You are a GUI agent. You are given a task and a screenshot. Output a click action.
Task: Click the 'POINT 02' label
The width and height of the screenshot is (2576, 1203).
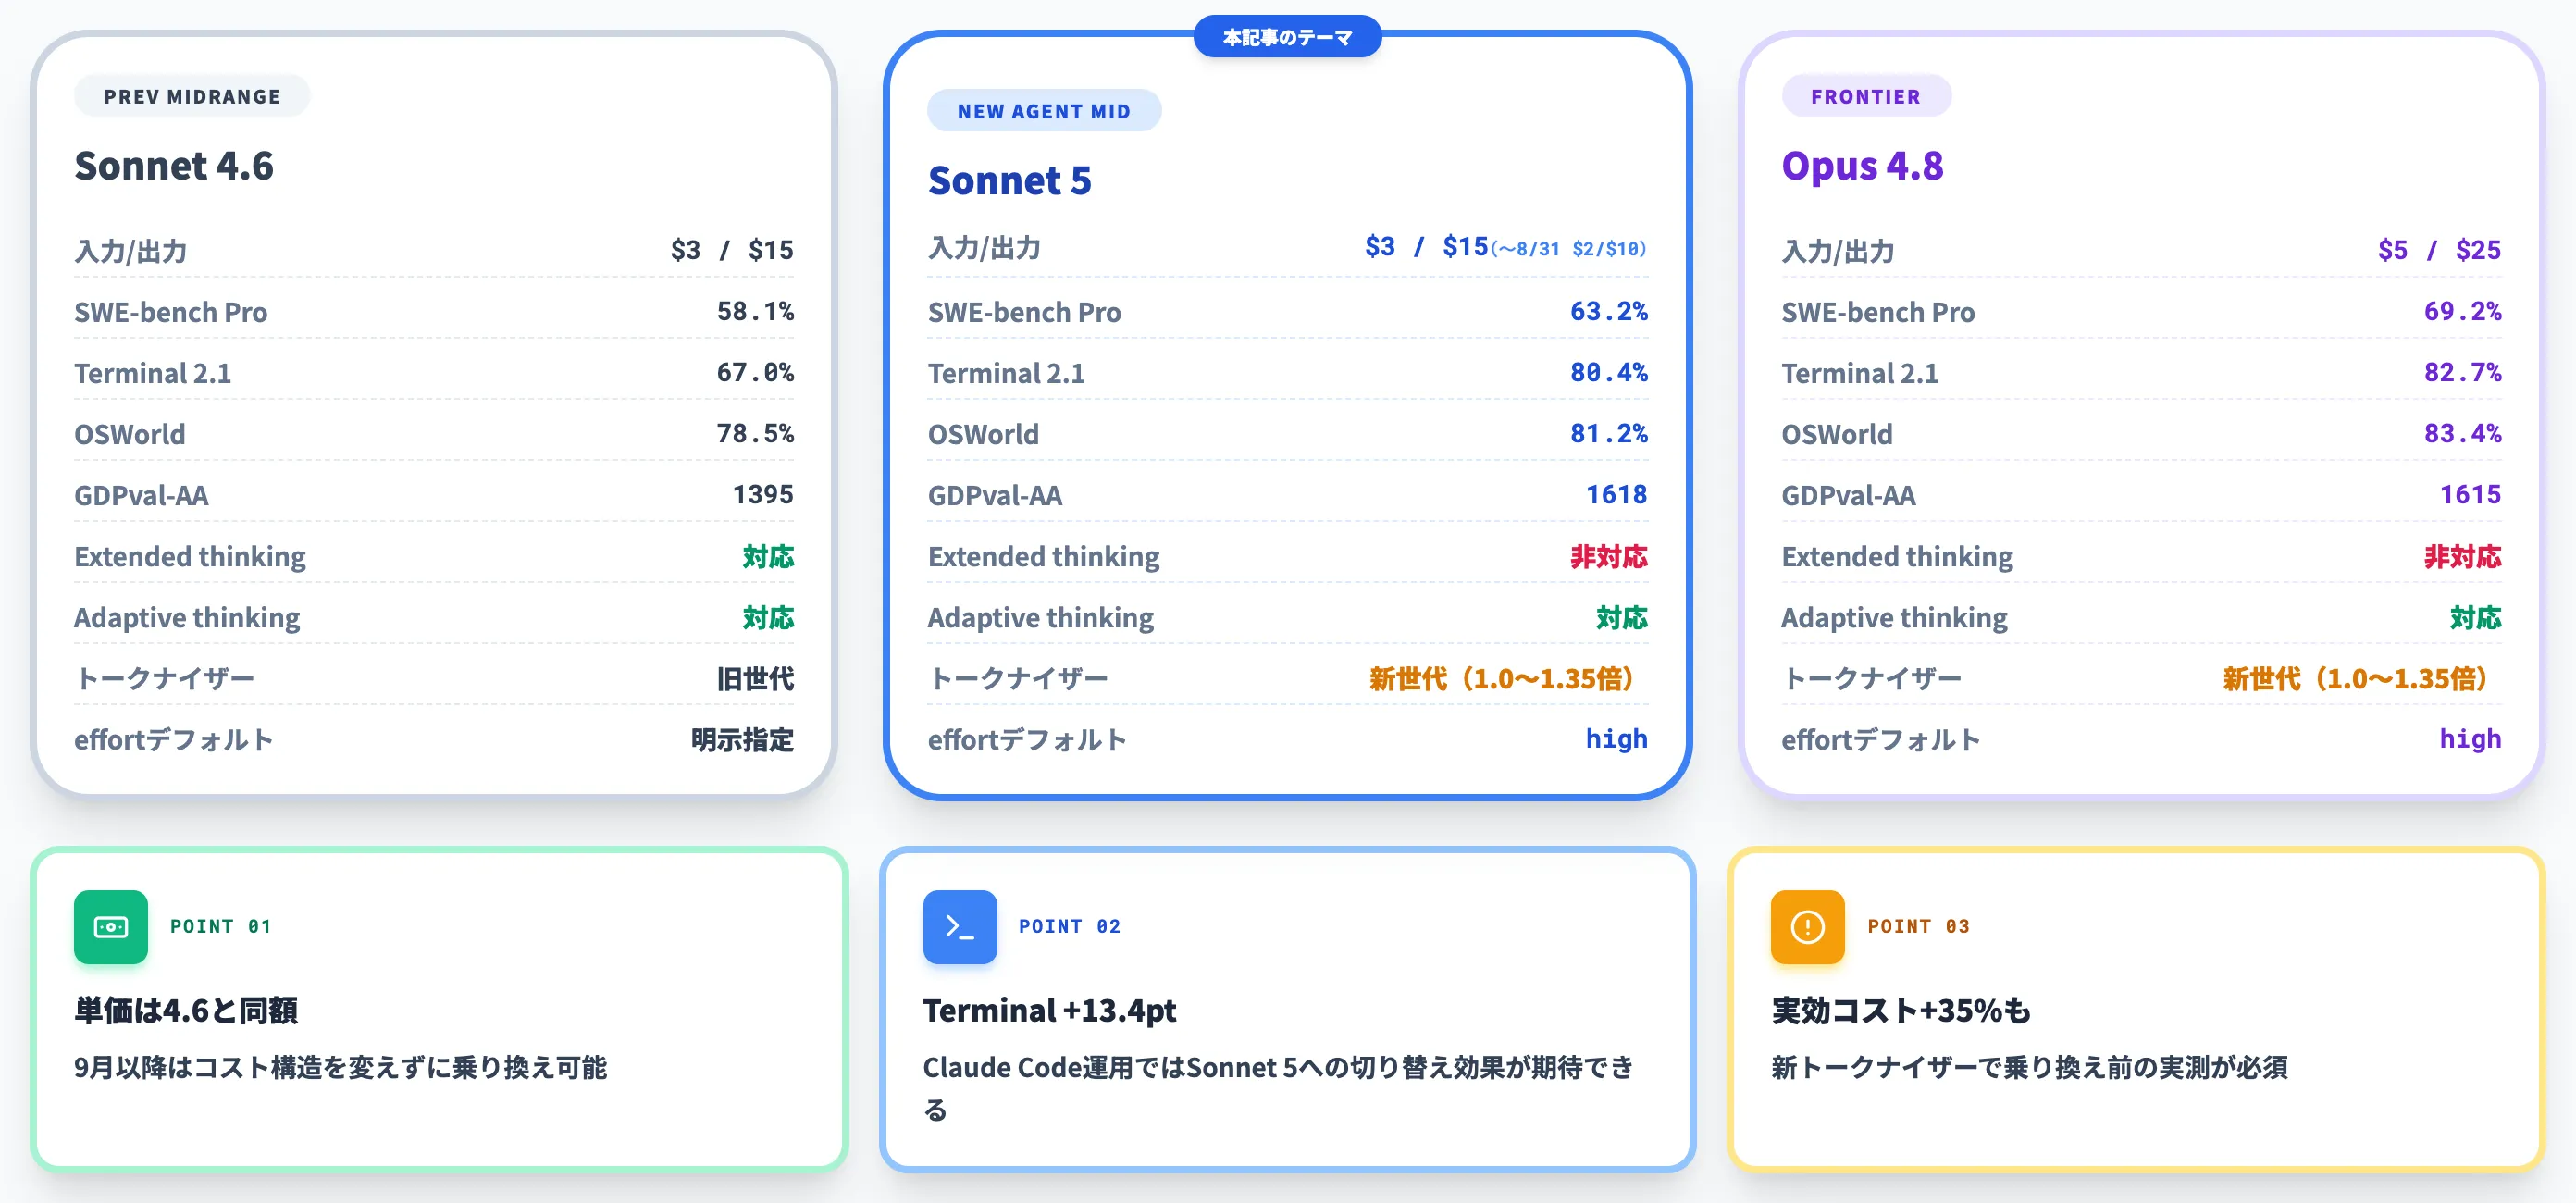[x=1070, y=926]
